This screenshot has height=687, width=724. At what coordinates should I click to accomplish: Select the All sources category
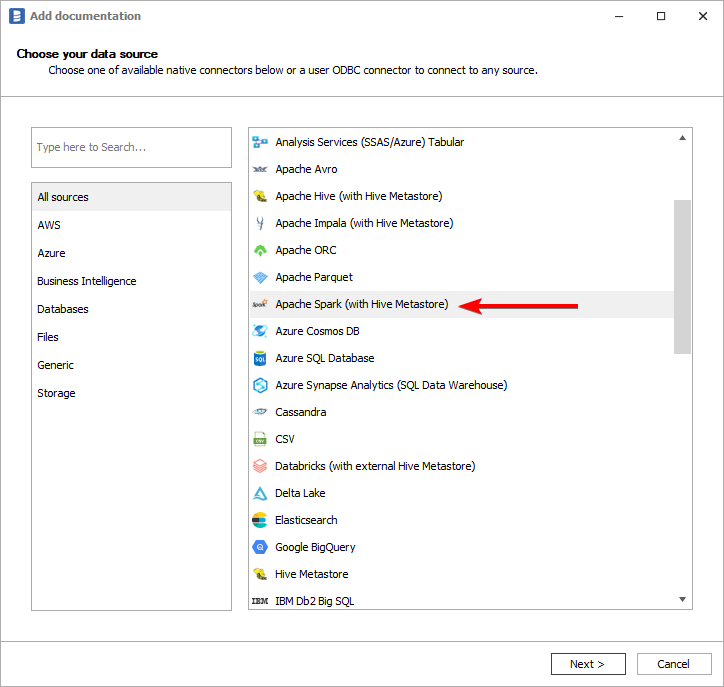[x=131, y=197]
